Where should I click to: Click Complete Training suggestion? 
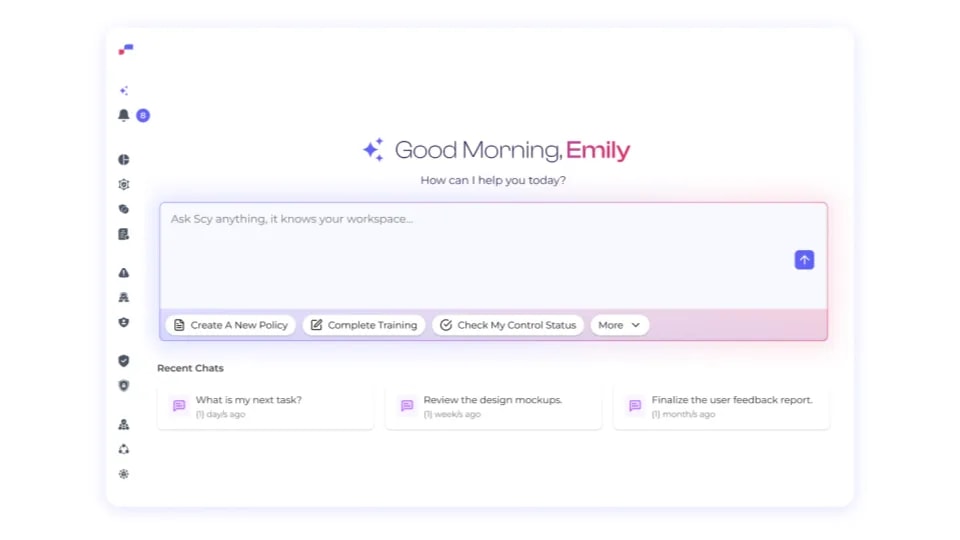[364, 325]
